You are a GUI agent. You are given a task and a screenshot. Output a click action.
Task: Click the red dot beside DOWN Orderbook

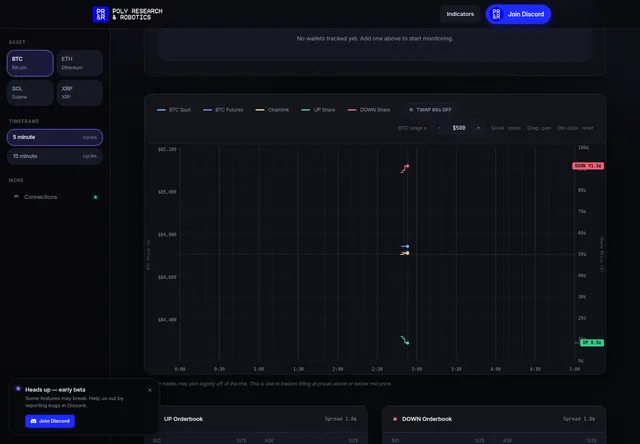tap(395, 419)
